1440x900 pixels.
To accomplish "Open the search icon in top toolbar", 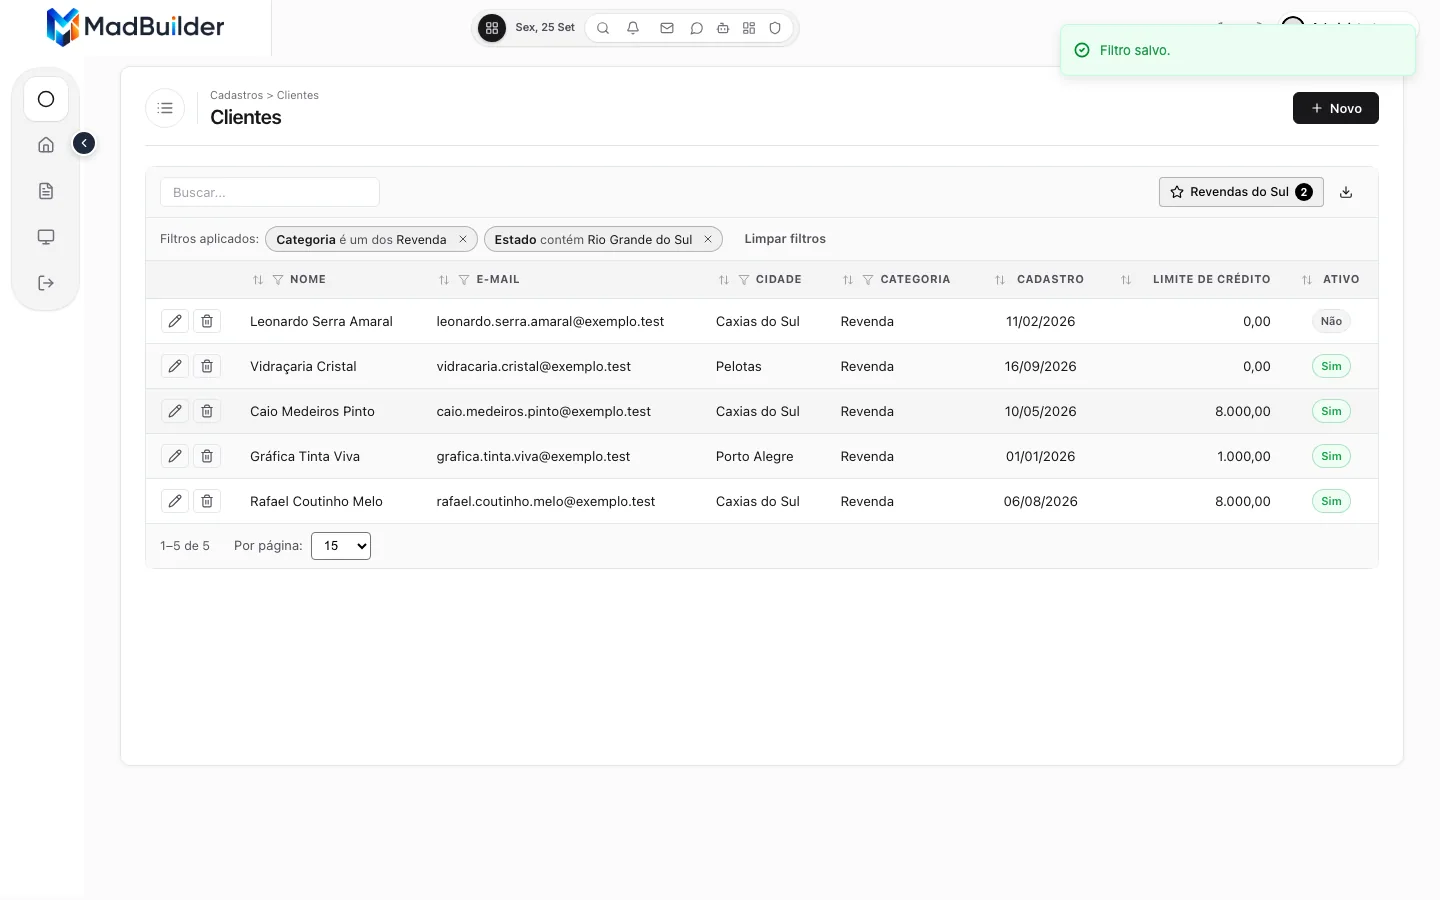I will 603,28.
